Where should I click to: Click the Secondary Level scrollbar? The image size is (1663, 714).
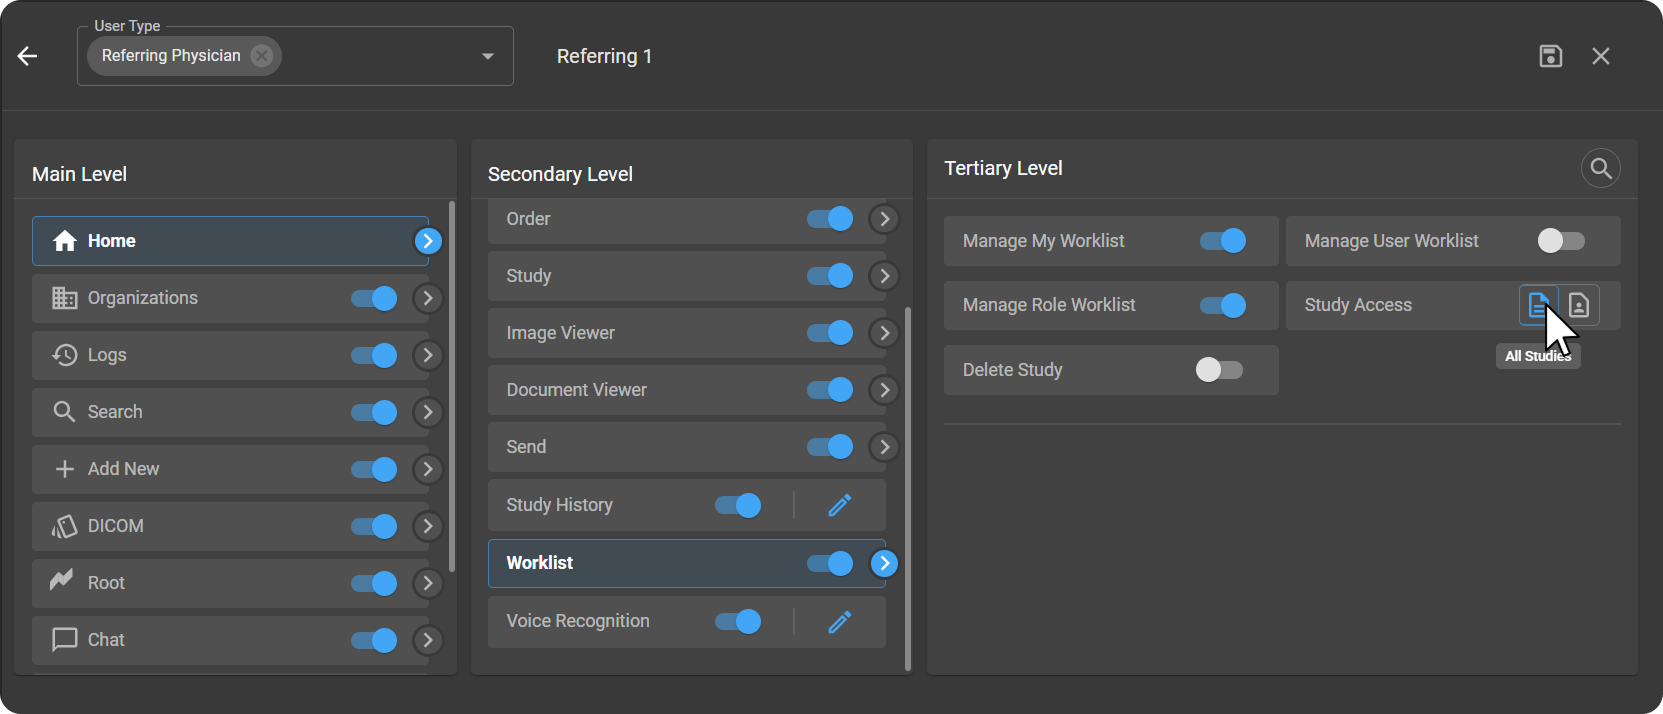click(908, 488)
